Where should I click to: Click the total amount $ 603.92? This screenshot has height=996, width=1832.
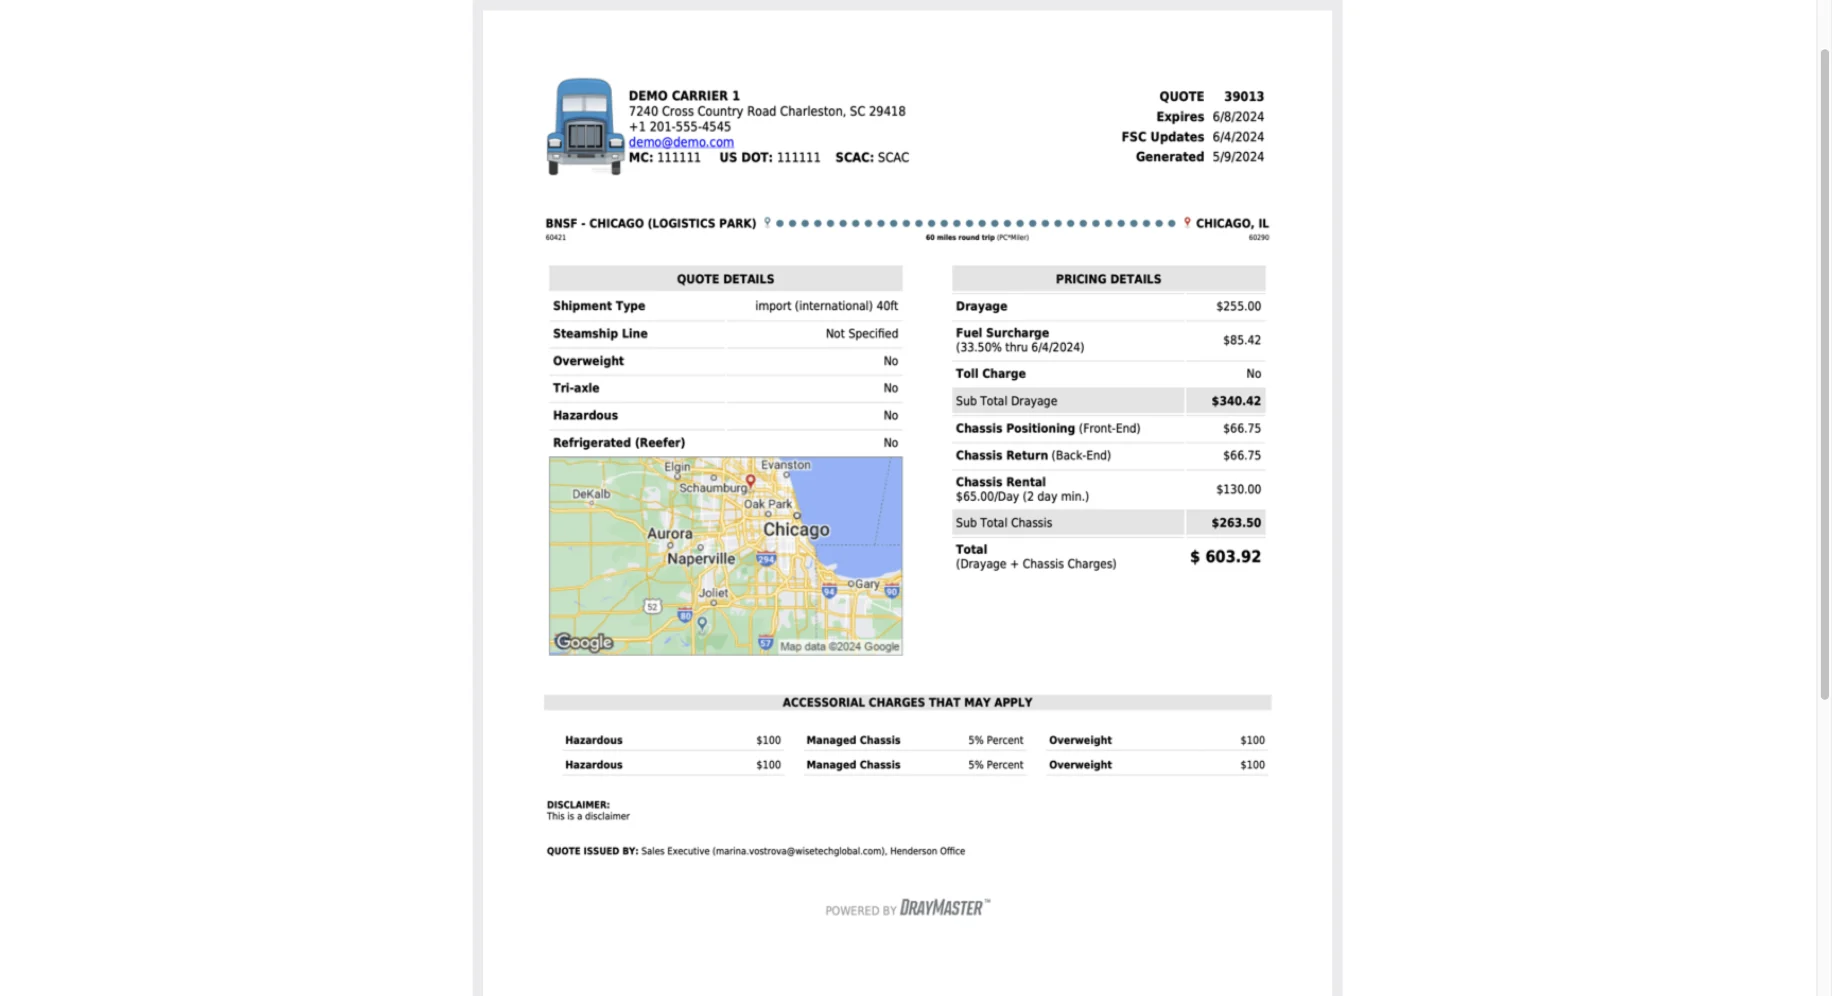coord(1225,557)
